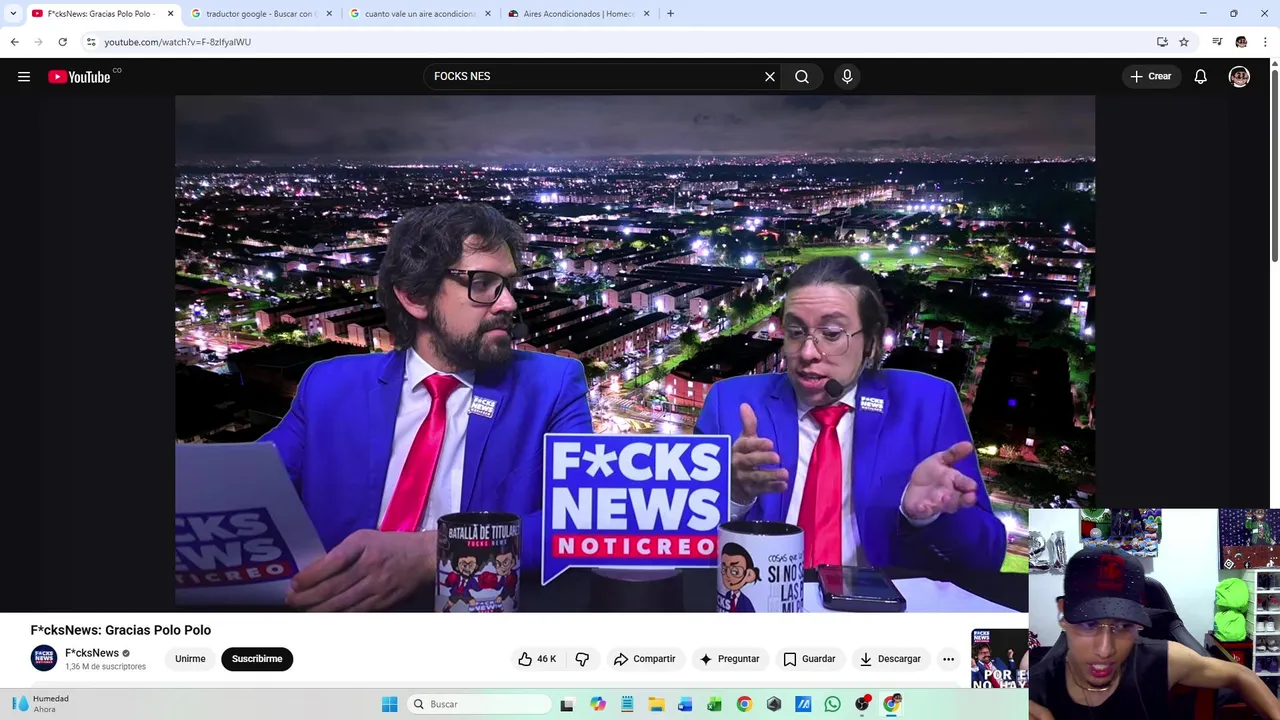Open Task View on taskbar
The height and width of the screenshot is (720, 1280).
click(x=567, y=704)
